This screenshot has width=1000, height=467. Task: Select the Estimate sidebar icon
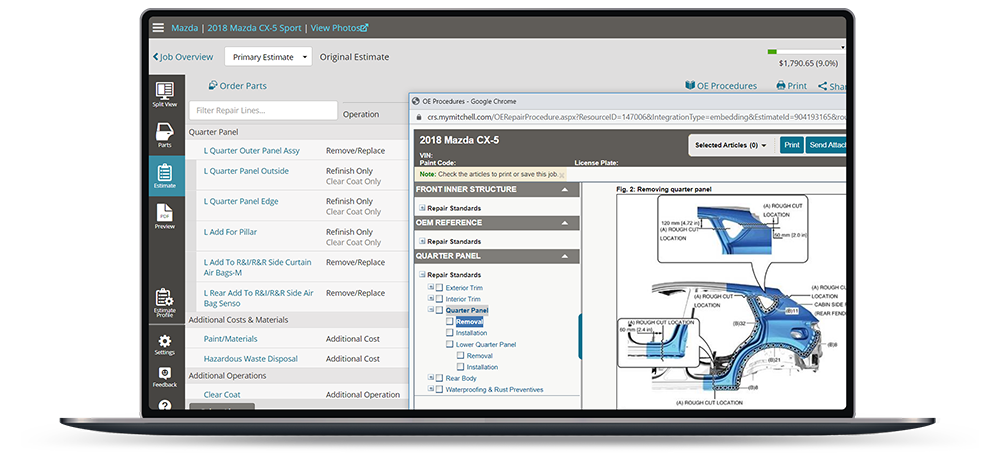point(165,176)
